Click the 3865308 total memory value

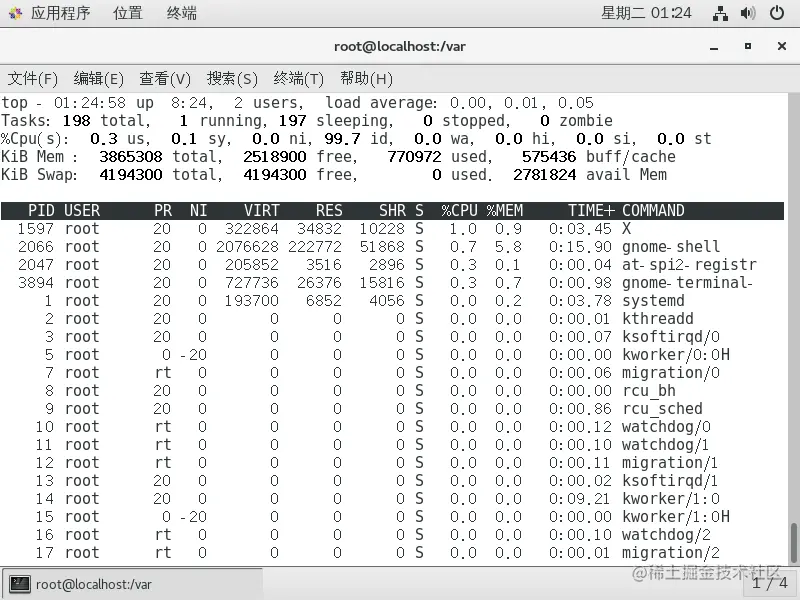click(131, 157)
